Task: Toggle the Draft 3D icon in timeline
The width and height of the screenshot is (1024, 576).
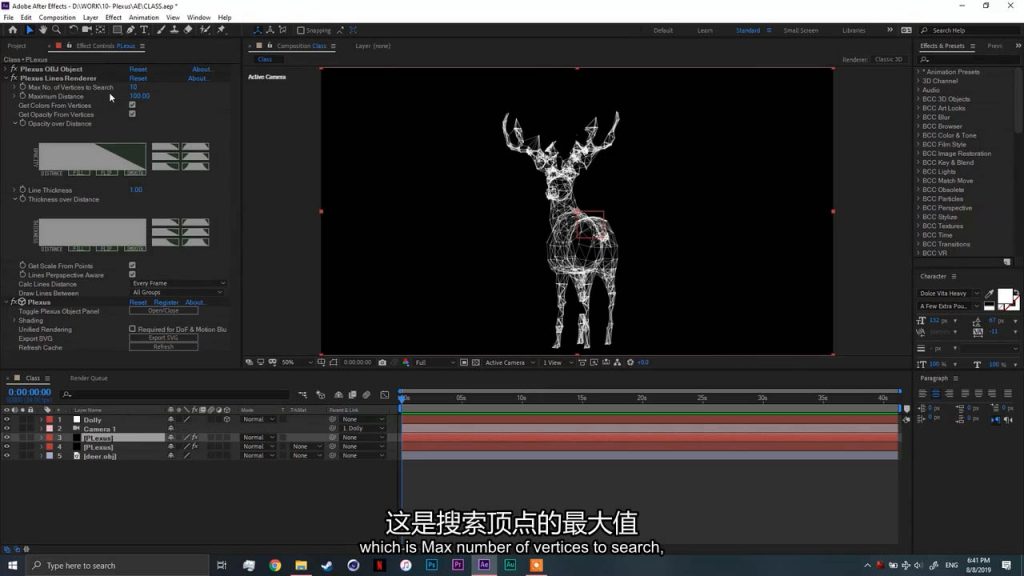Action: click(x=321, y=394)
